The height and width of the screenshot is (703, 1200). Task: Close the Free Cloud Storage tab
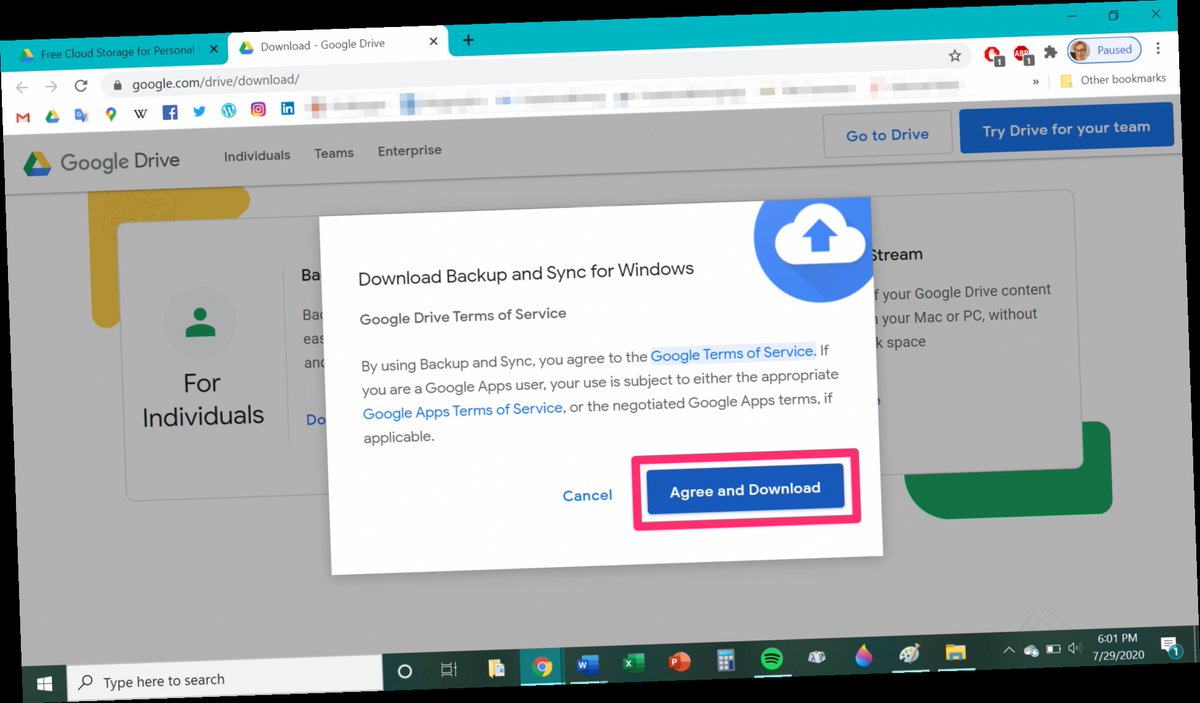point(213,49)
